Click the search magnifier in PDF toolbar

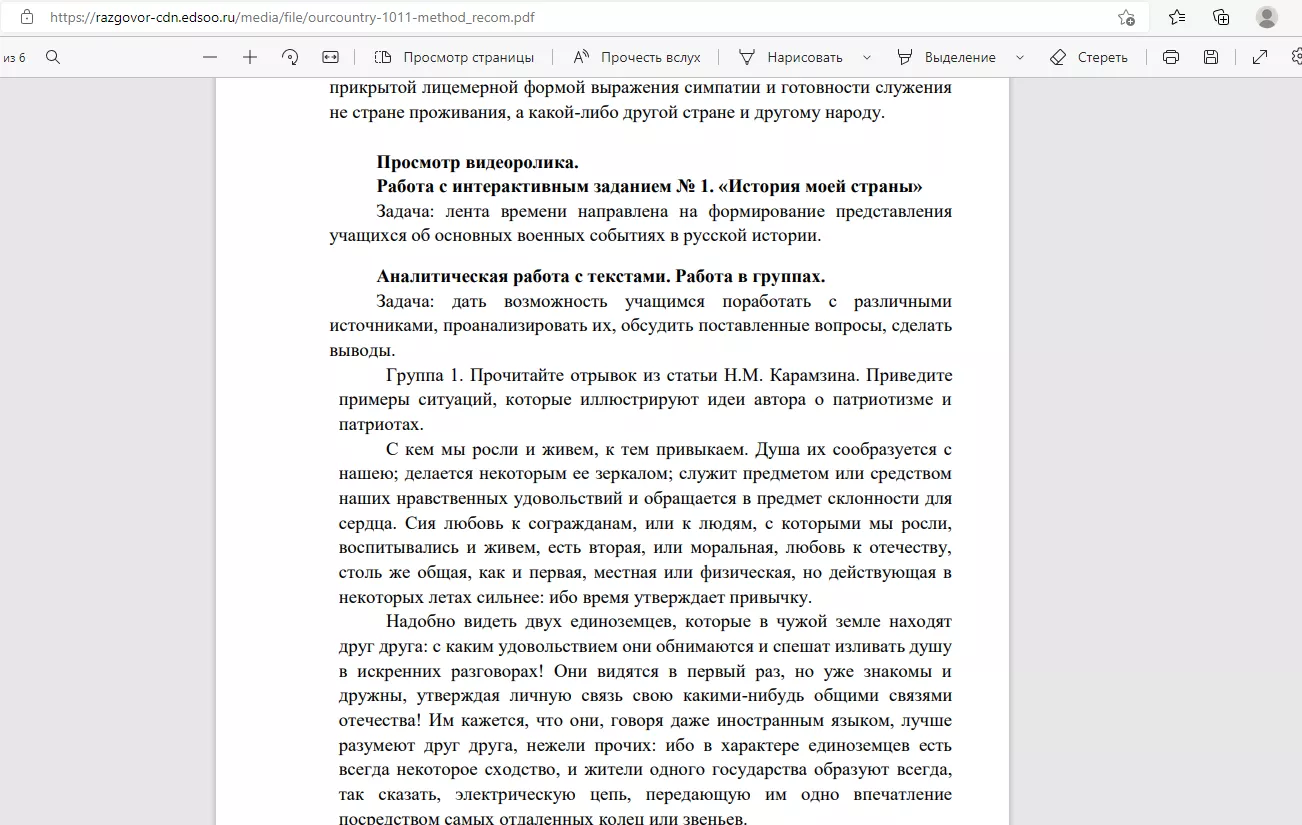click(x=53, y=57)
